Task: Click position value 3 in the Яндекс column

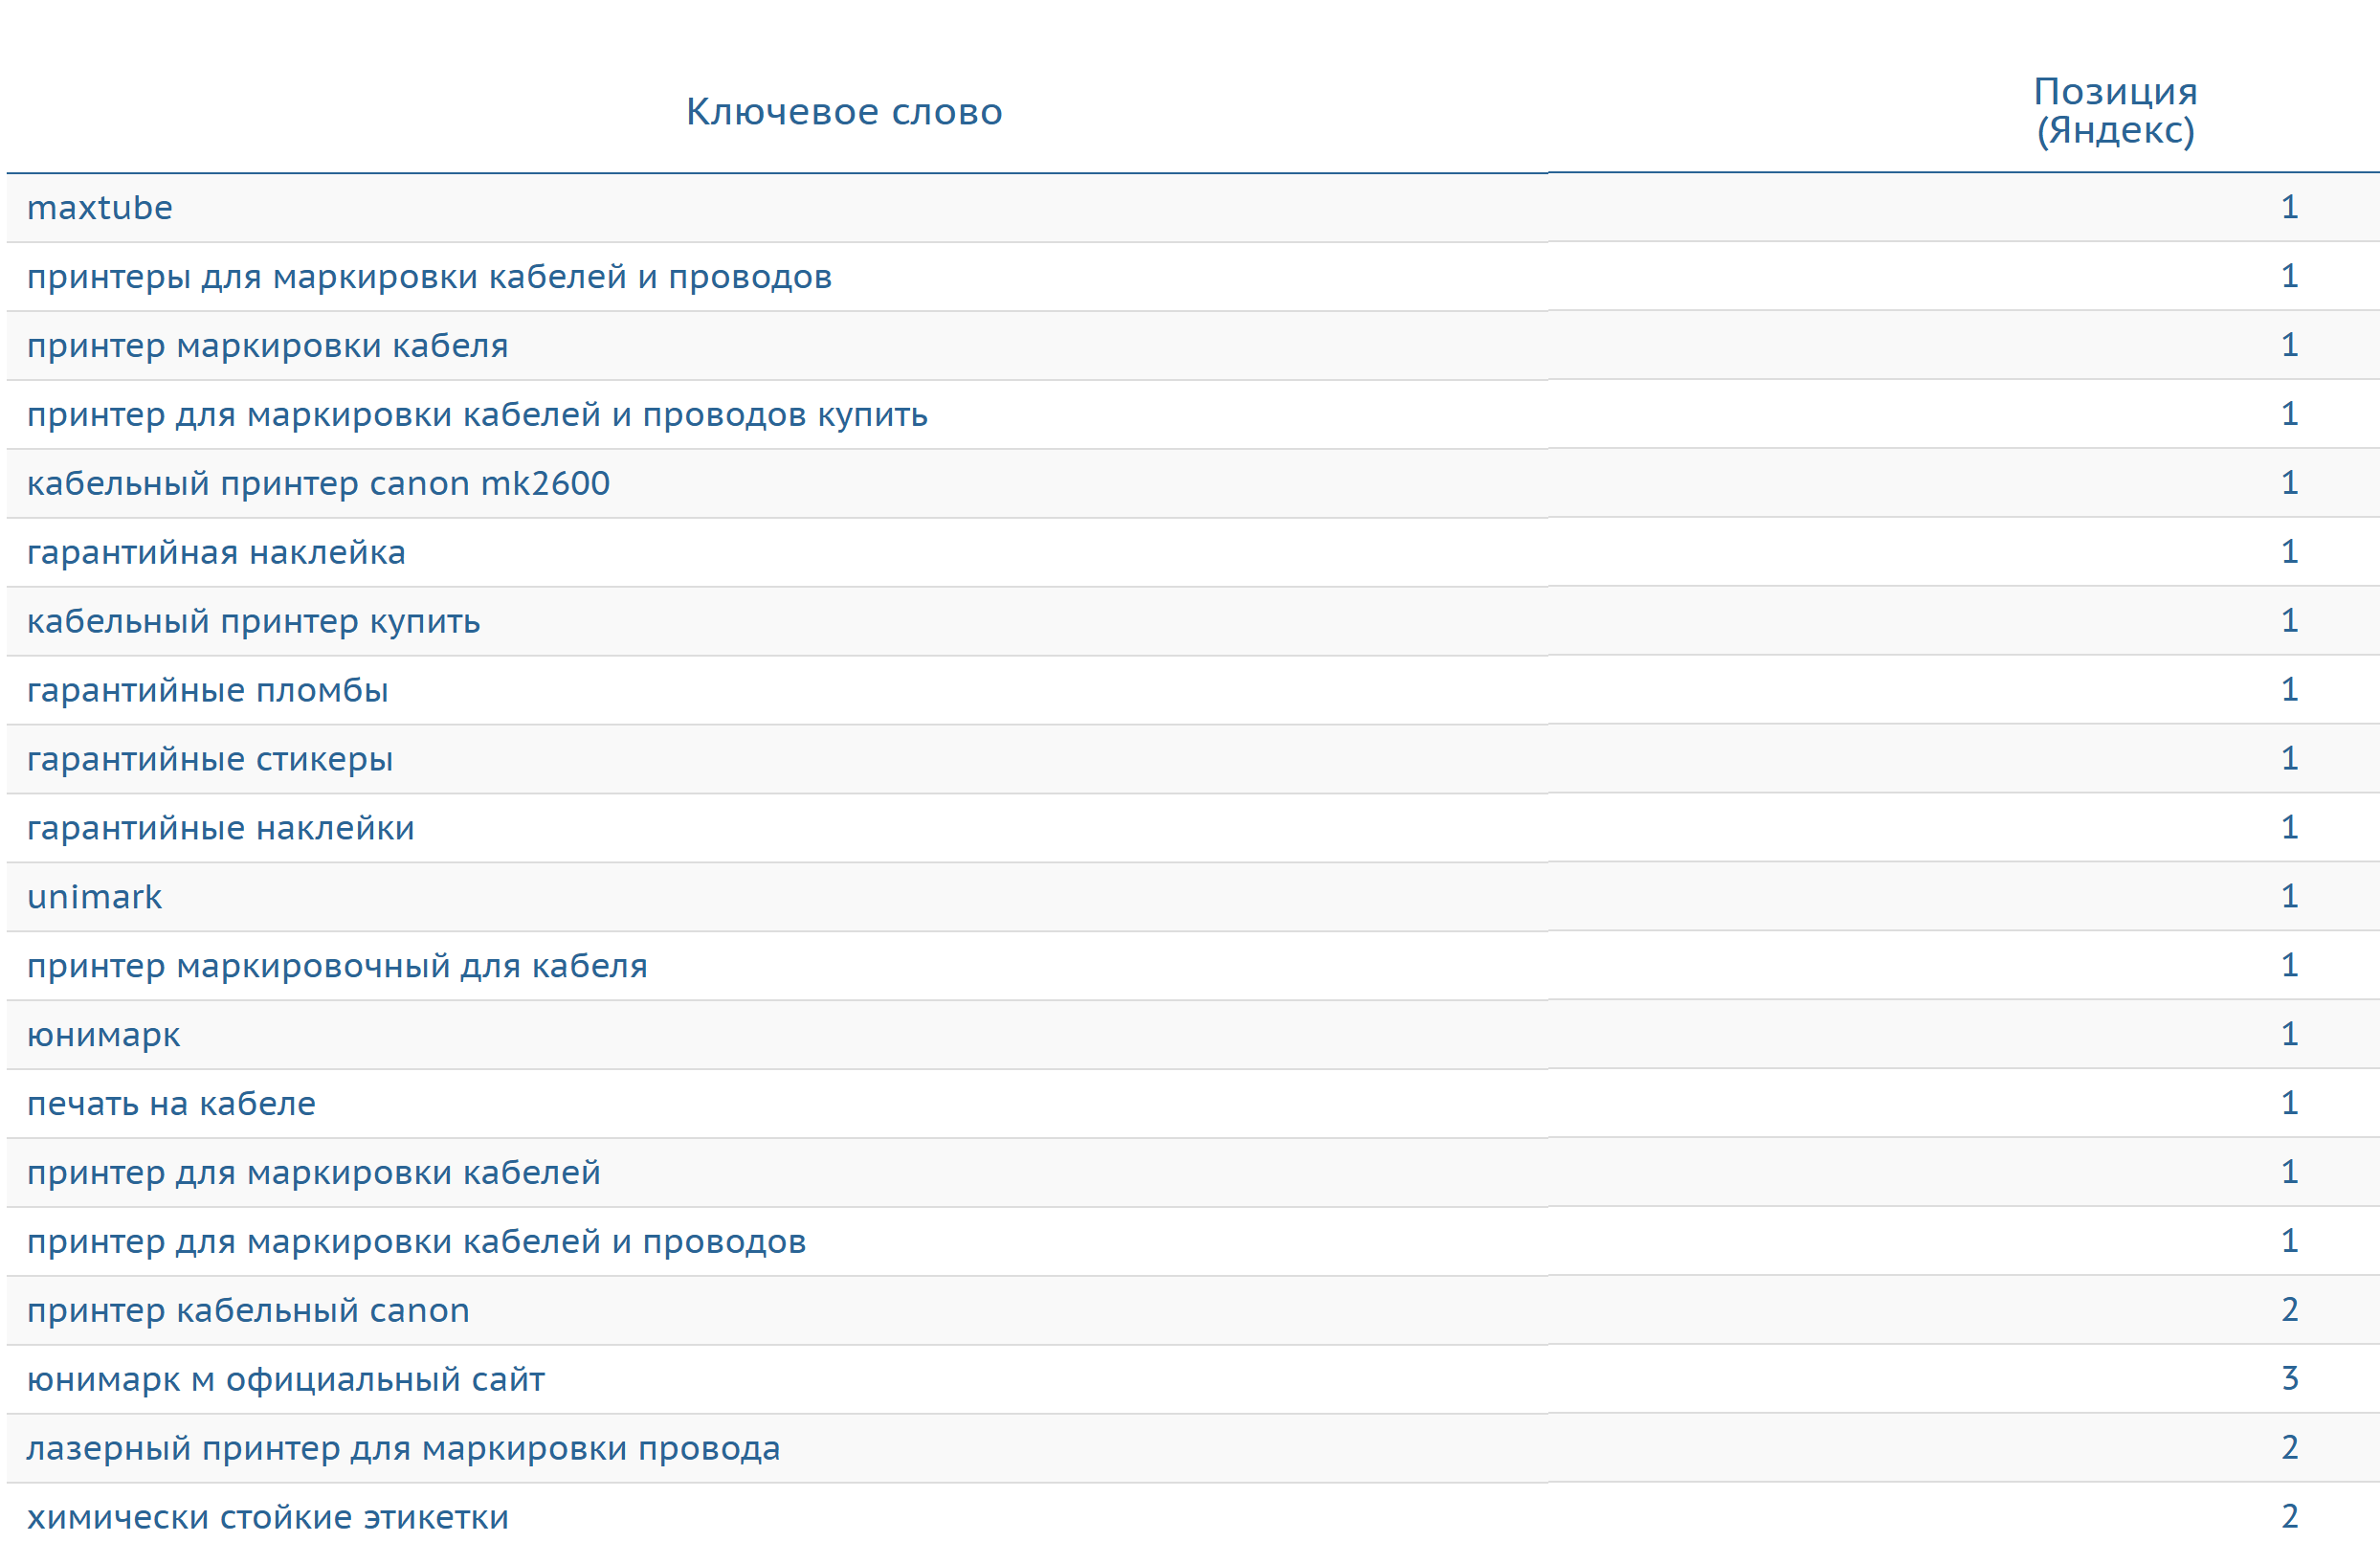Action: [x=2289, y=1379]
